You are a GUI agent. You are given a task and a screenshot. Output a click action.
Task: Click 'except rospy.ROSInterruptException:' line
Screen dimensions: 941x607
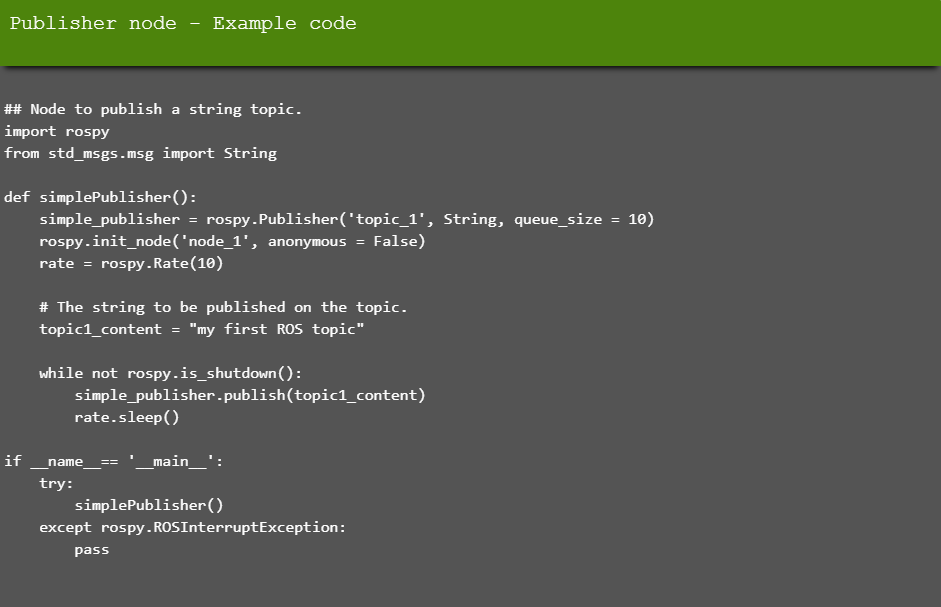pyautogui.click(x=193, y=528)
